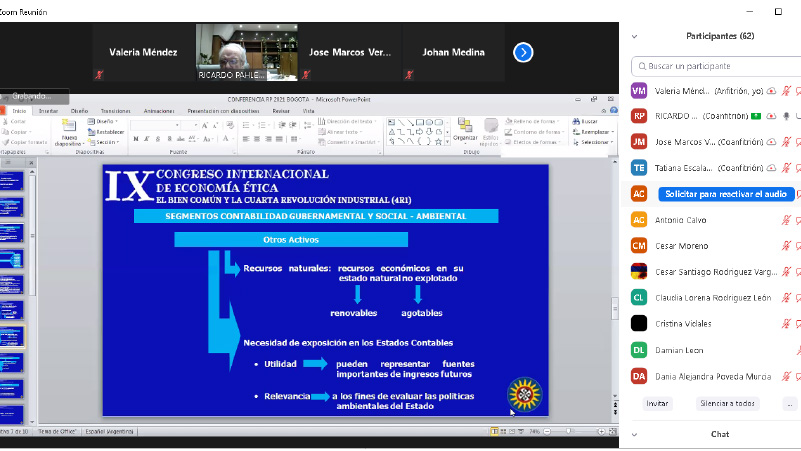Click the next video participants arrow

(523, 52)
